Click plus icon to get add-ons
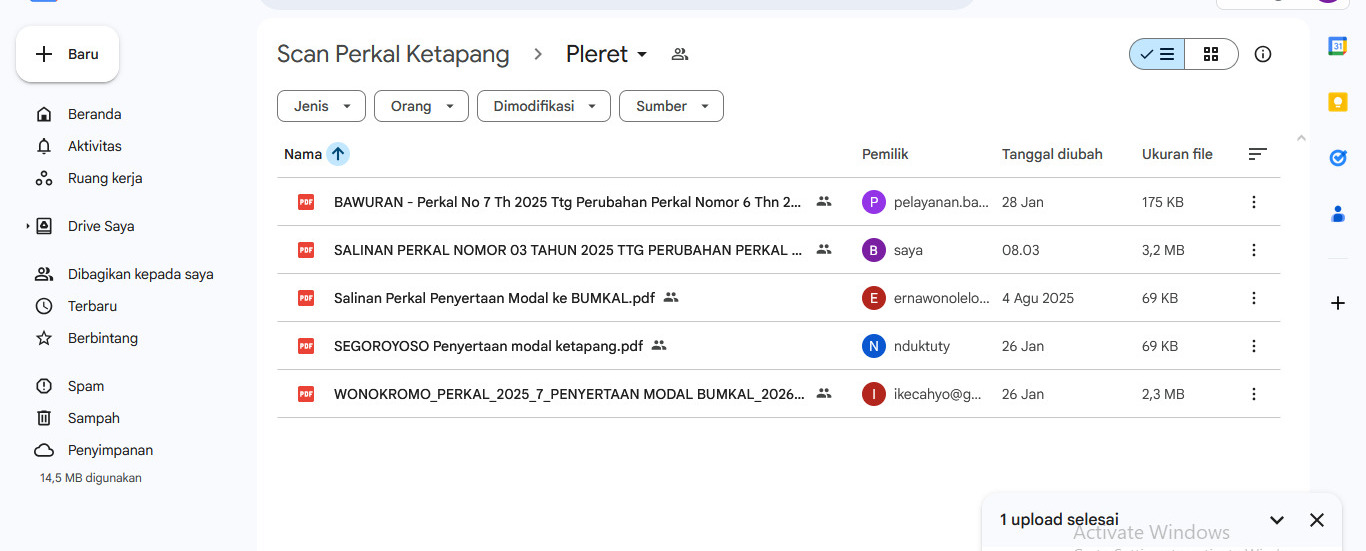 (1337, 302)
